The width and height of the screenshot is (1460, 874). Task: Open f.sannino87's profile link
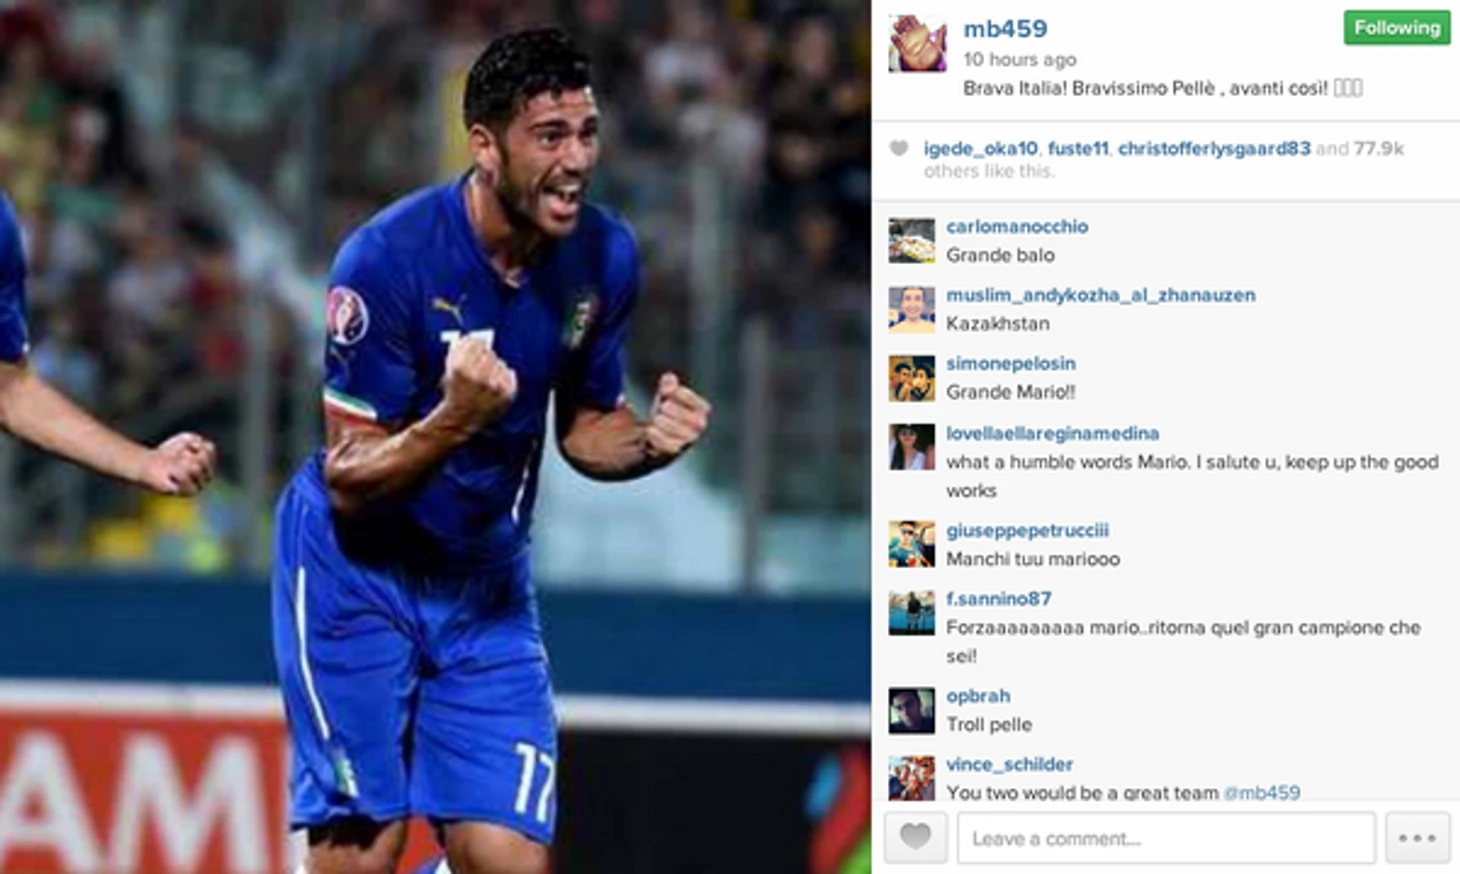point(998,598)
